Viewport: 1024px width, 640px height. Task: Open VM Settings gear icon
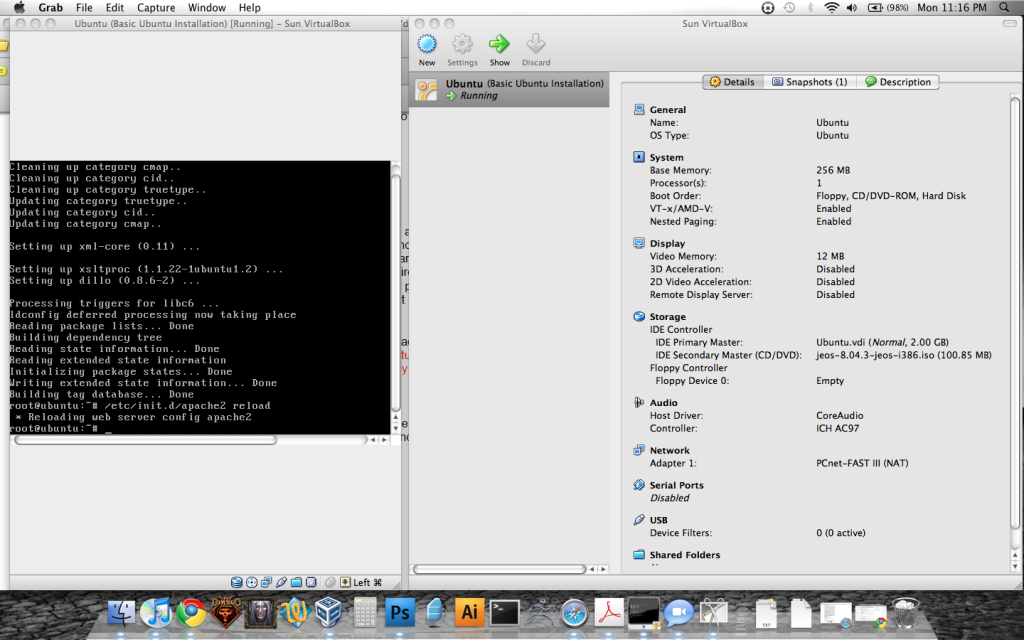[x=462, y=44]
